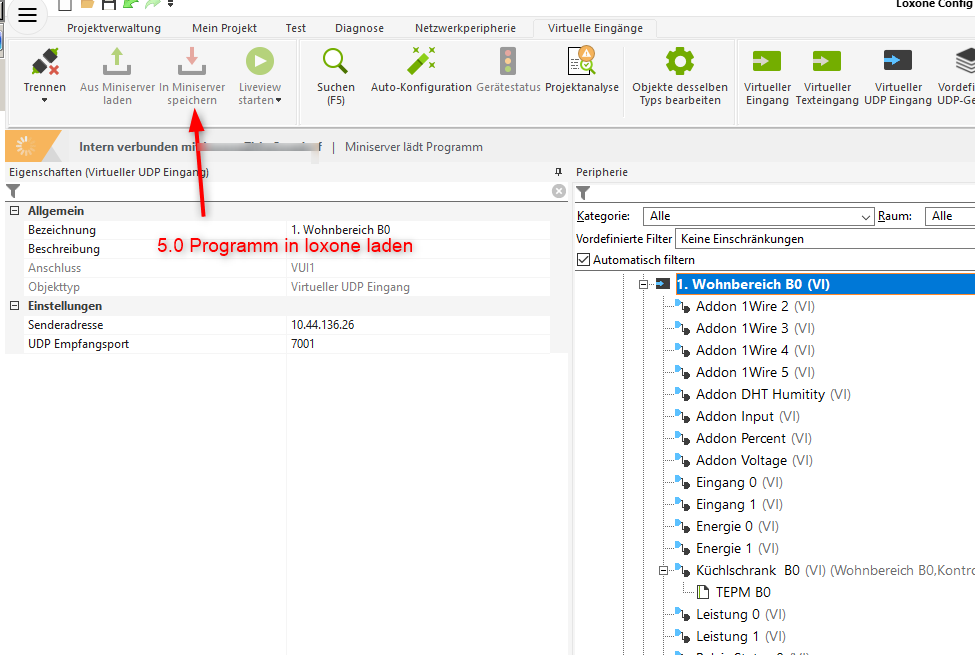Click the filter funnel in Eigenschaften panel
Image resolution: width=975 pixels, height=655 pixels.
click(13, 191)
